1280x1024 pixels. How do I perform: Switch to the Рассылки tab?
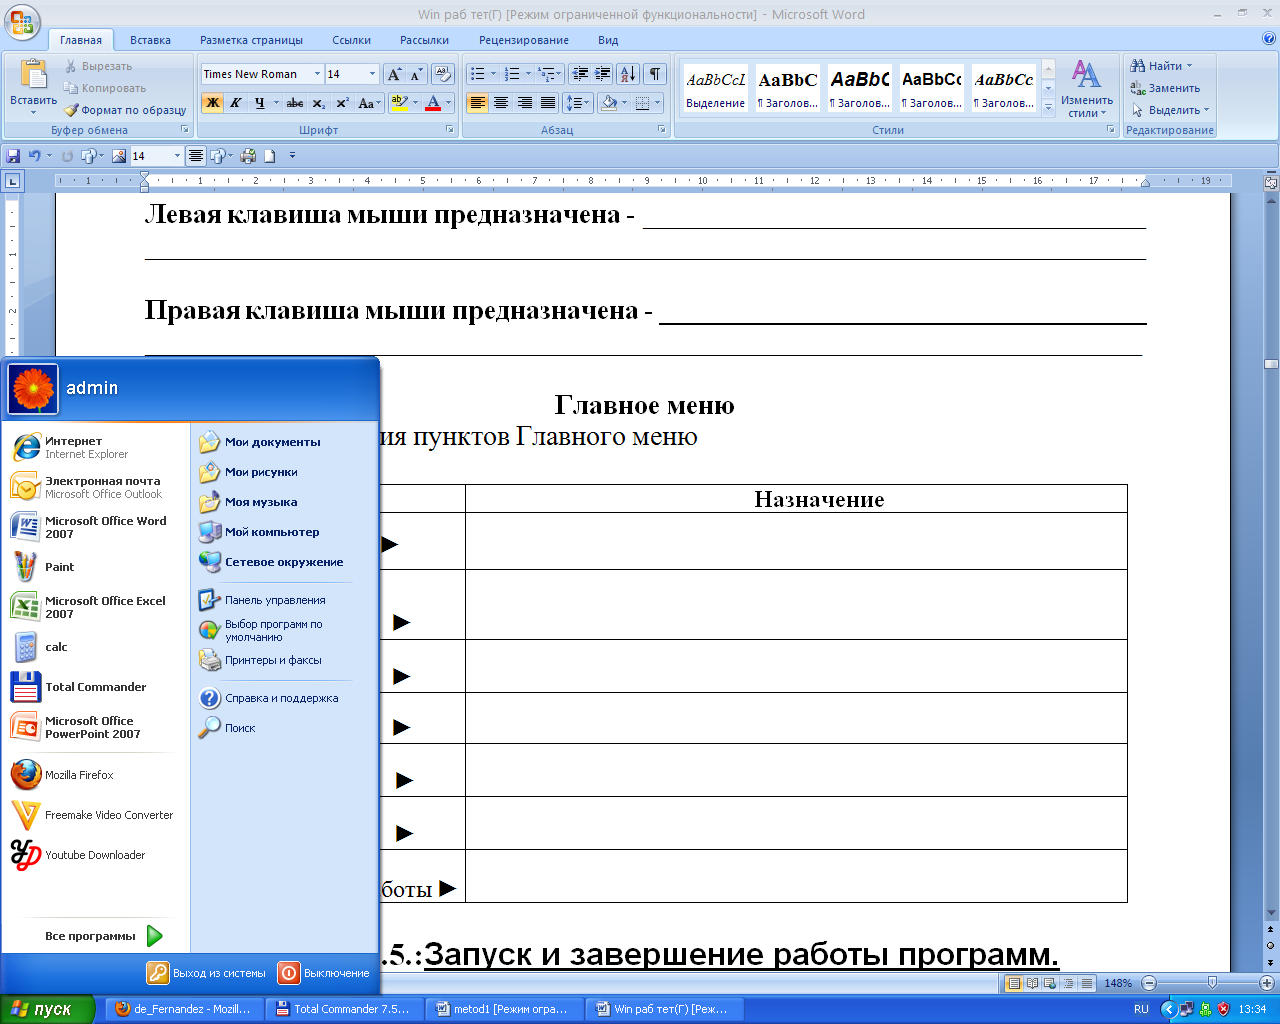coord(424,40)
